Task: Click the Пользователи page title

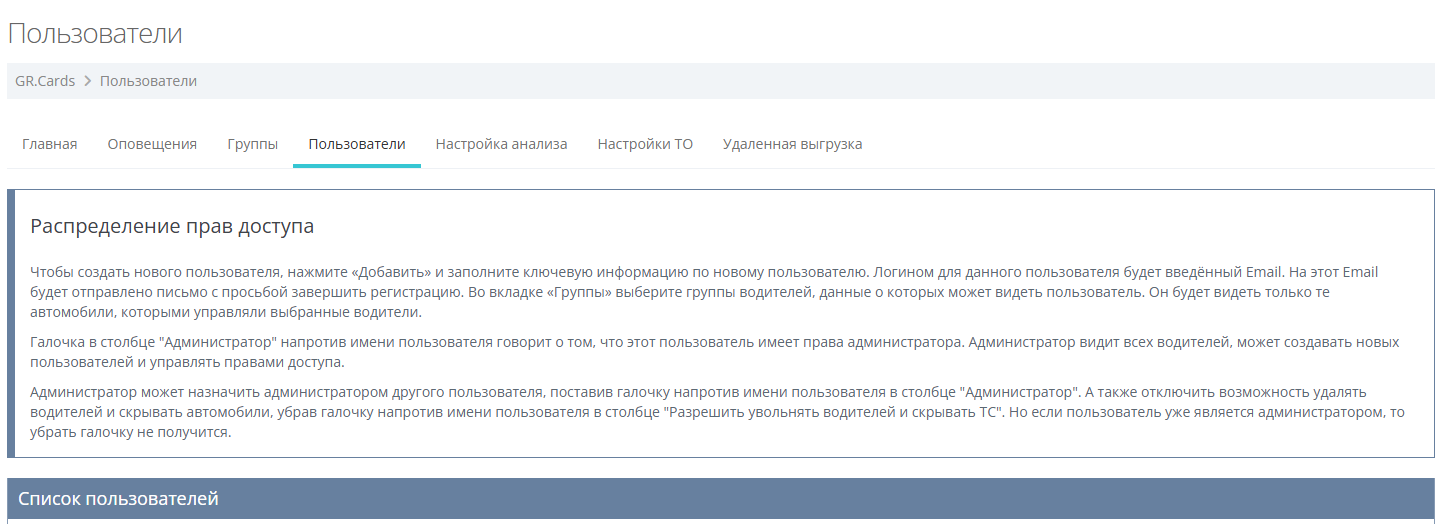Action: click(95, 33)
